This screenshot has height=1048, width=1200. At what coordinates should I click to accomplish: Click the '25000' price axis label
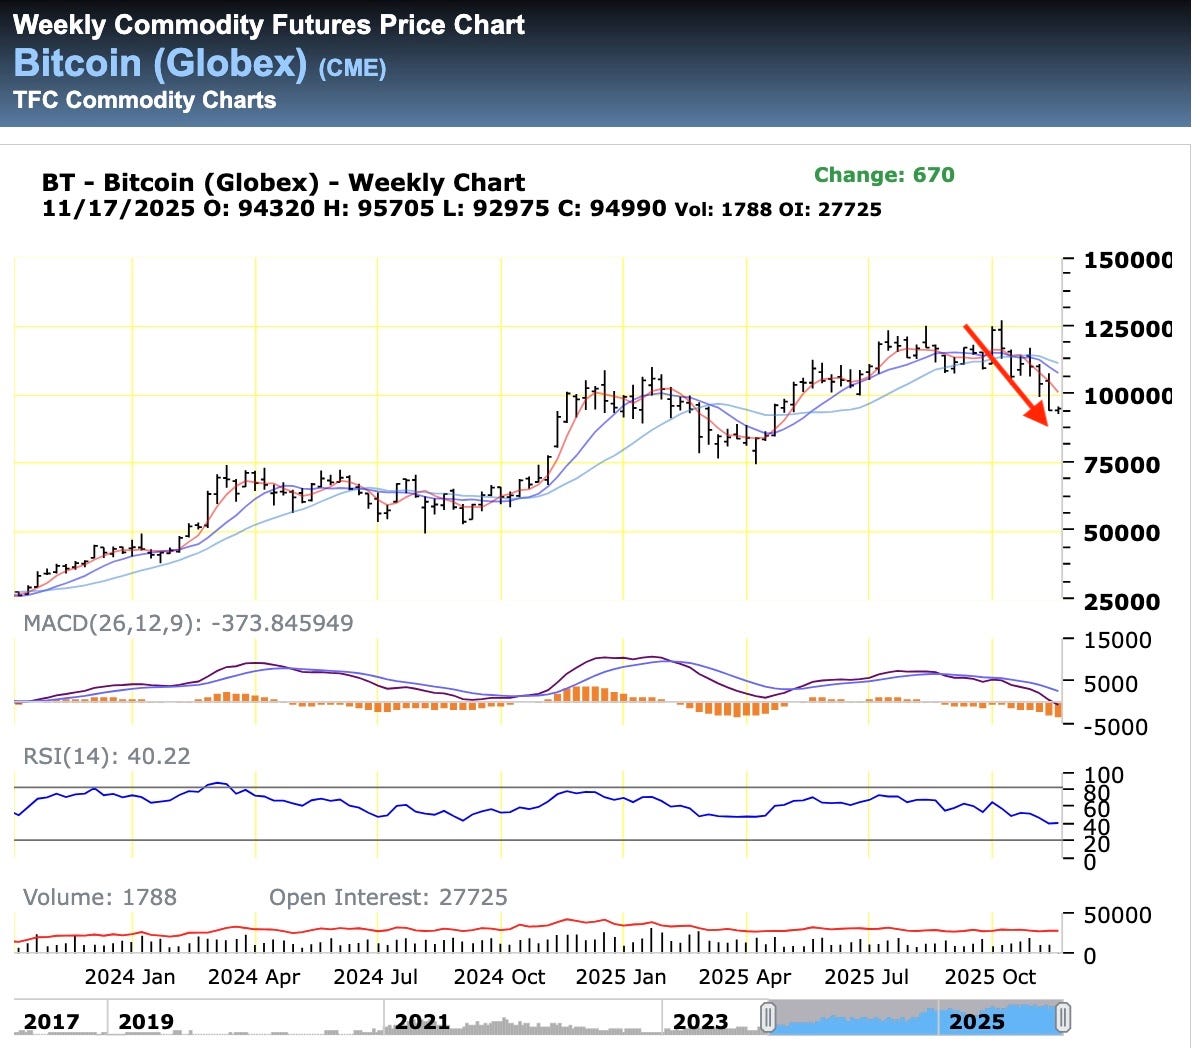tap(1123, 602)
